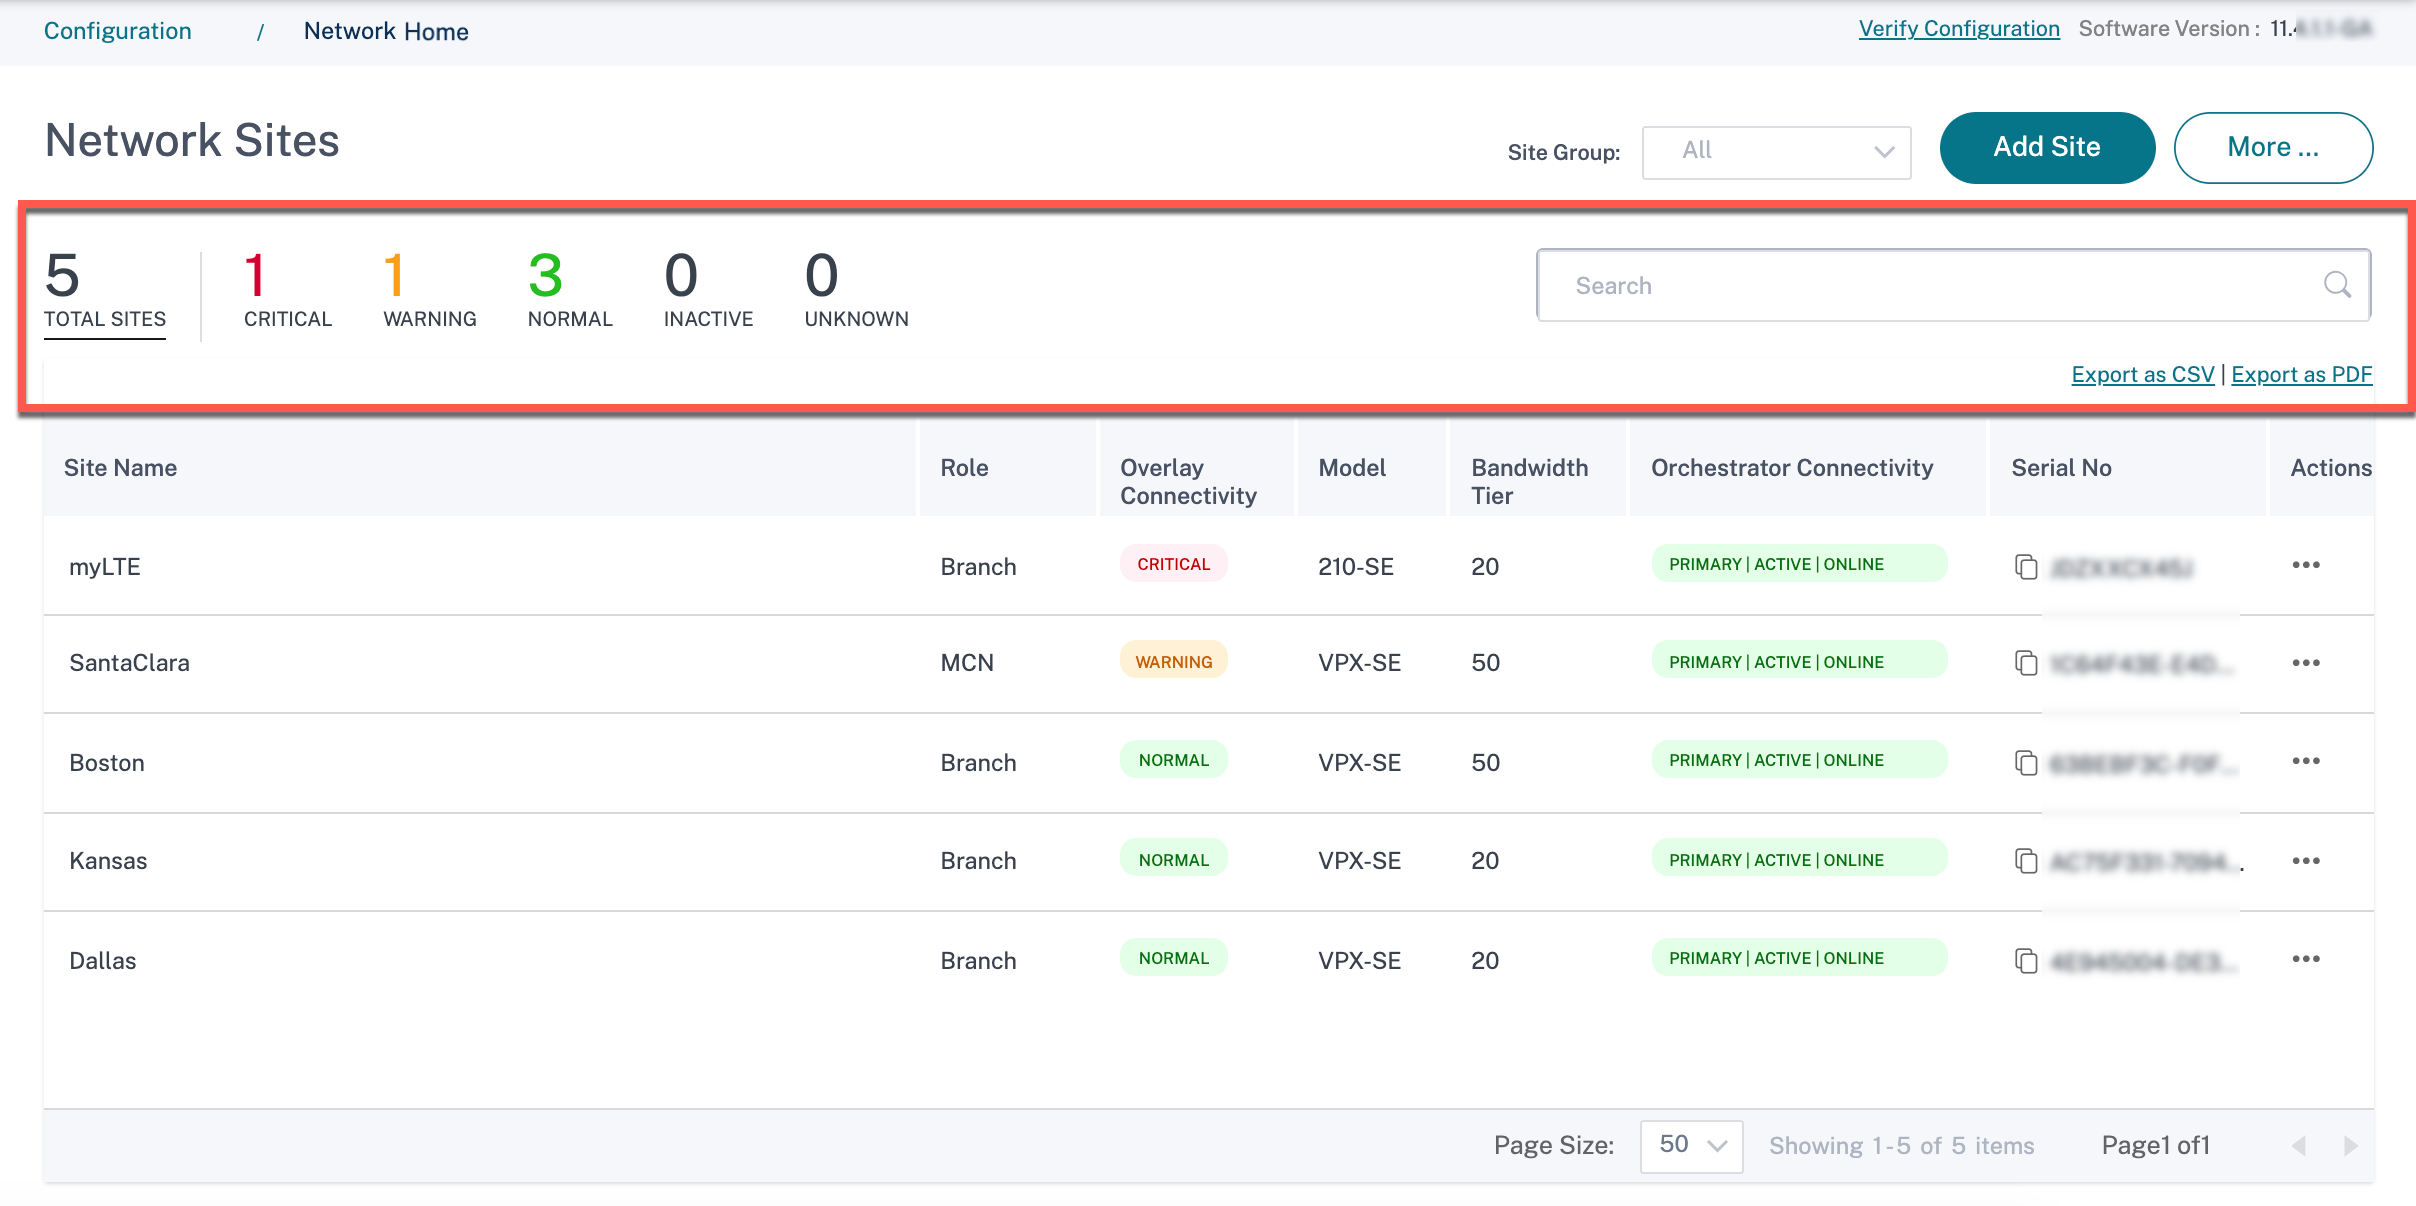Filter sites by Unknown status
The width and height of the screenshot is (2416, 1206).
click(x=856, y=290)
